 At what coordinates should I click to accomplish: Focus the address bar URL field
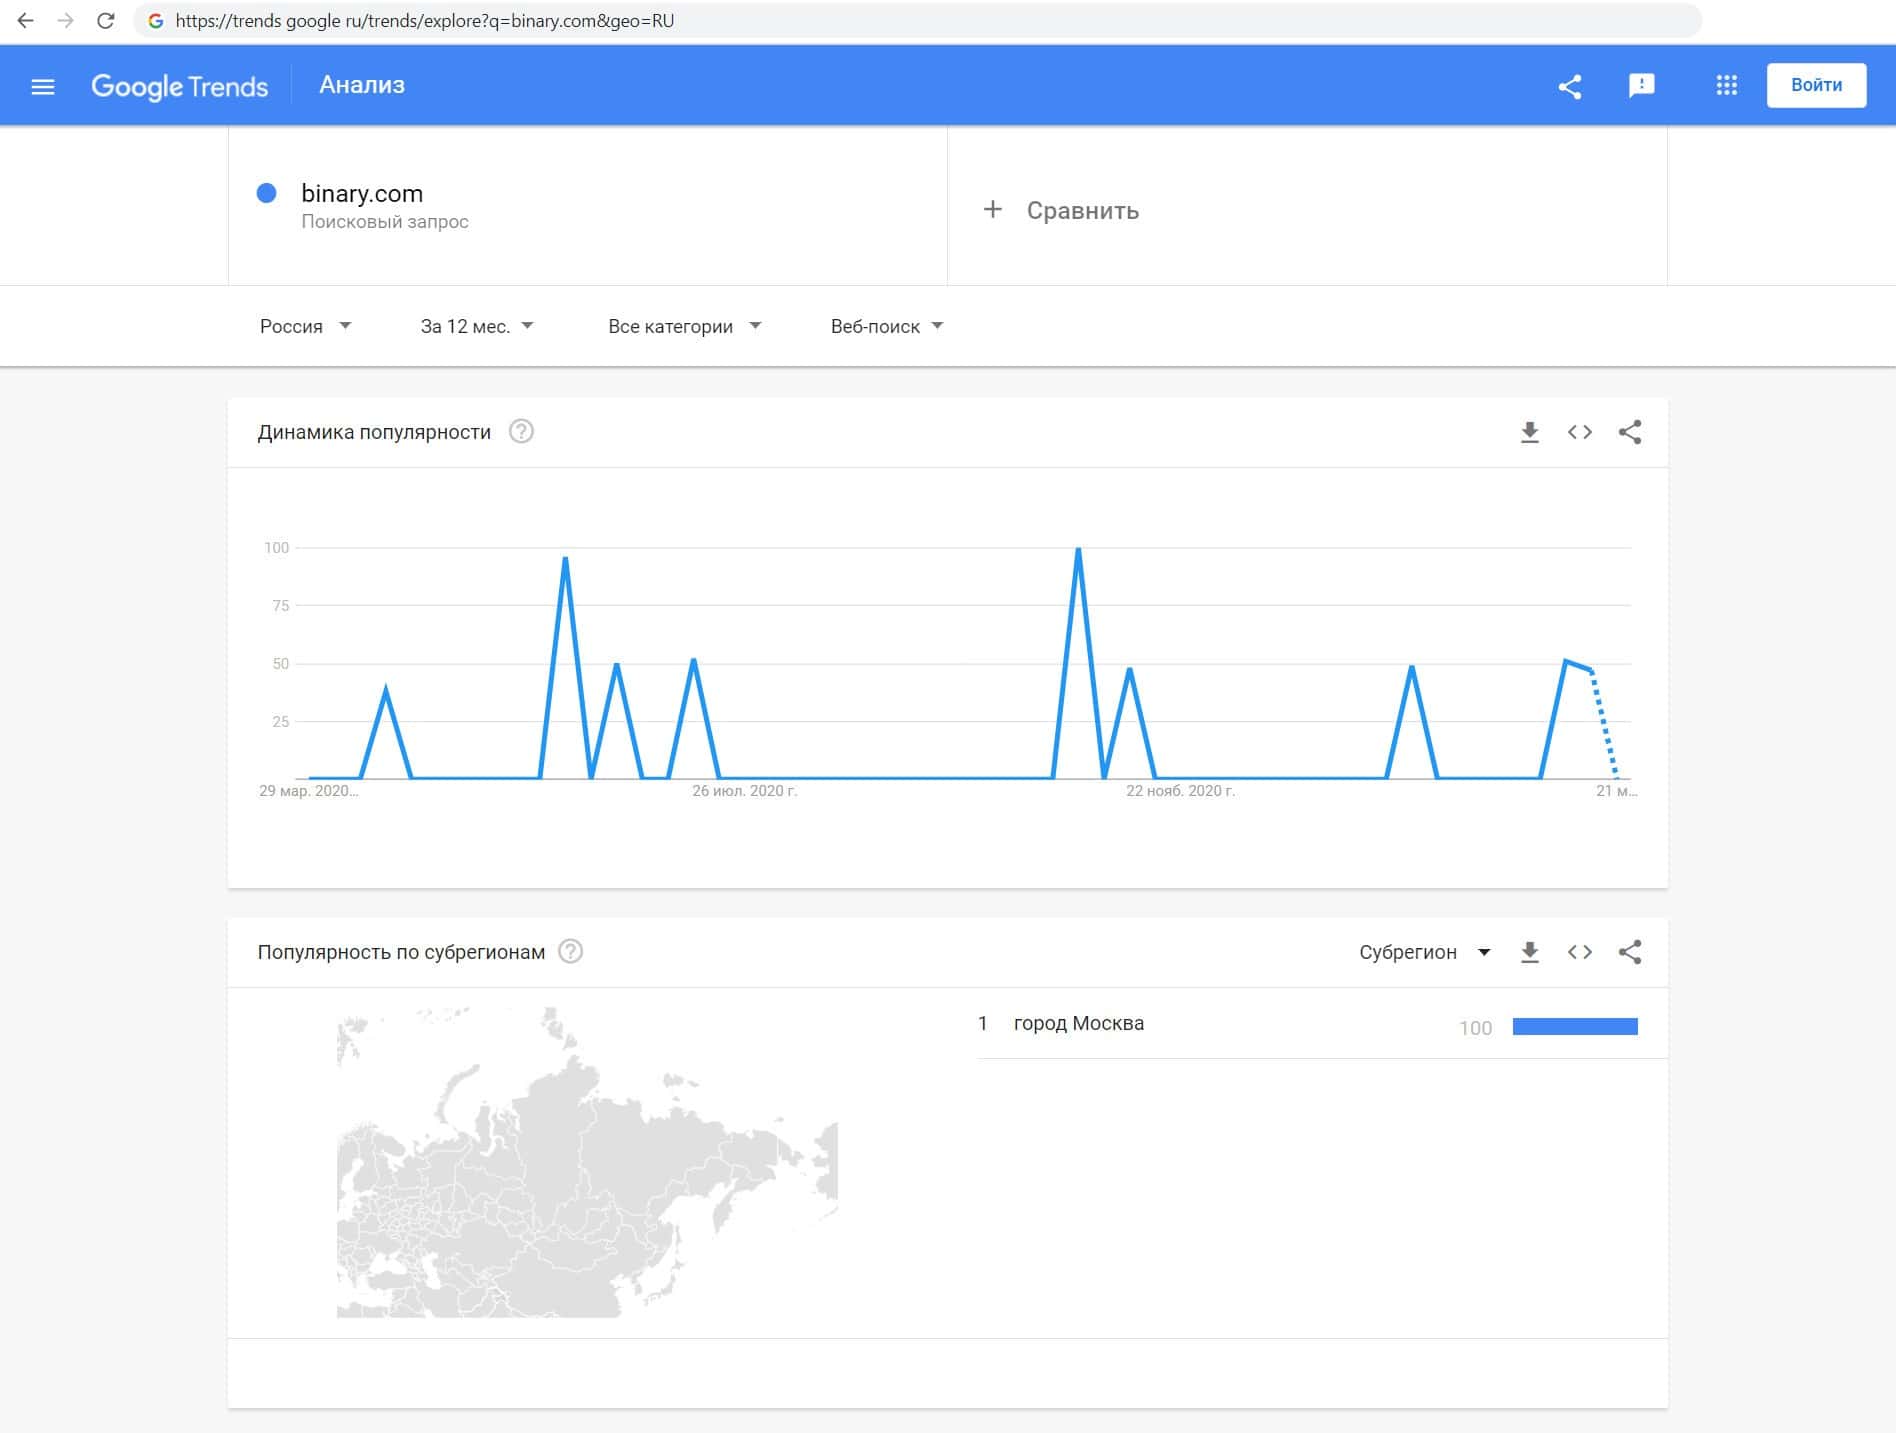click(917, 20)
